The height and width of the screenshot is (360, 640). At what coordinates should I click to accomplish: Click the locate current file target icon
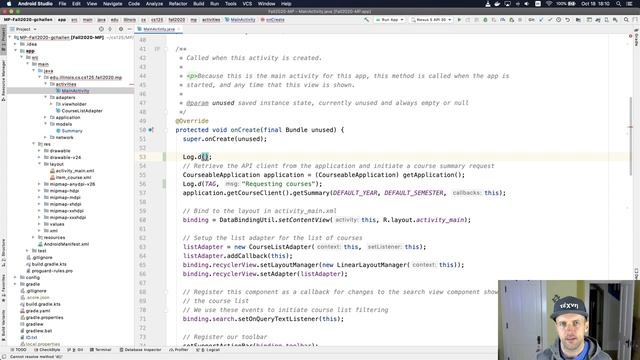click(101, 29)
